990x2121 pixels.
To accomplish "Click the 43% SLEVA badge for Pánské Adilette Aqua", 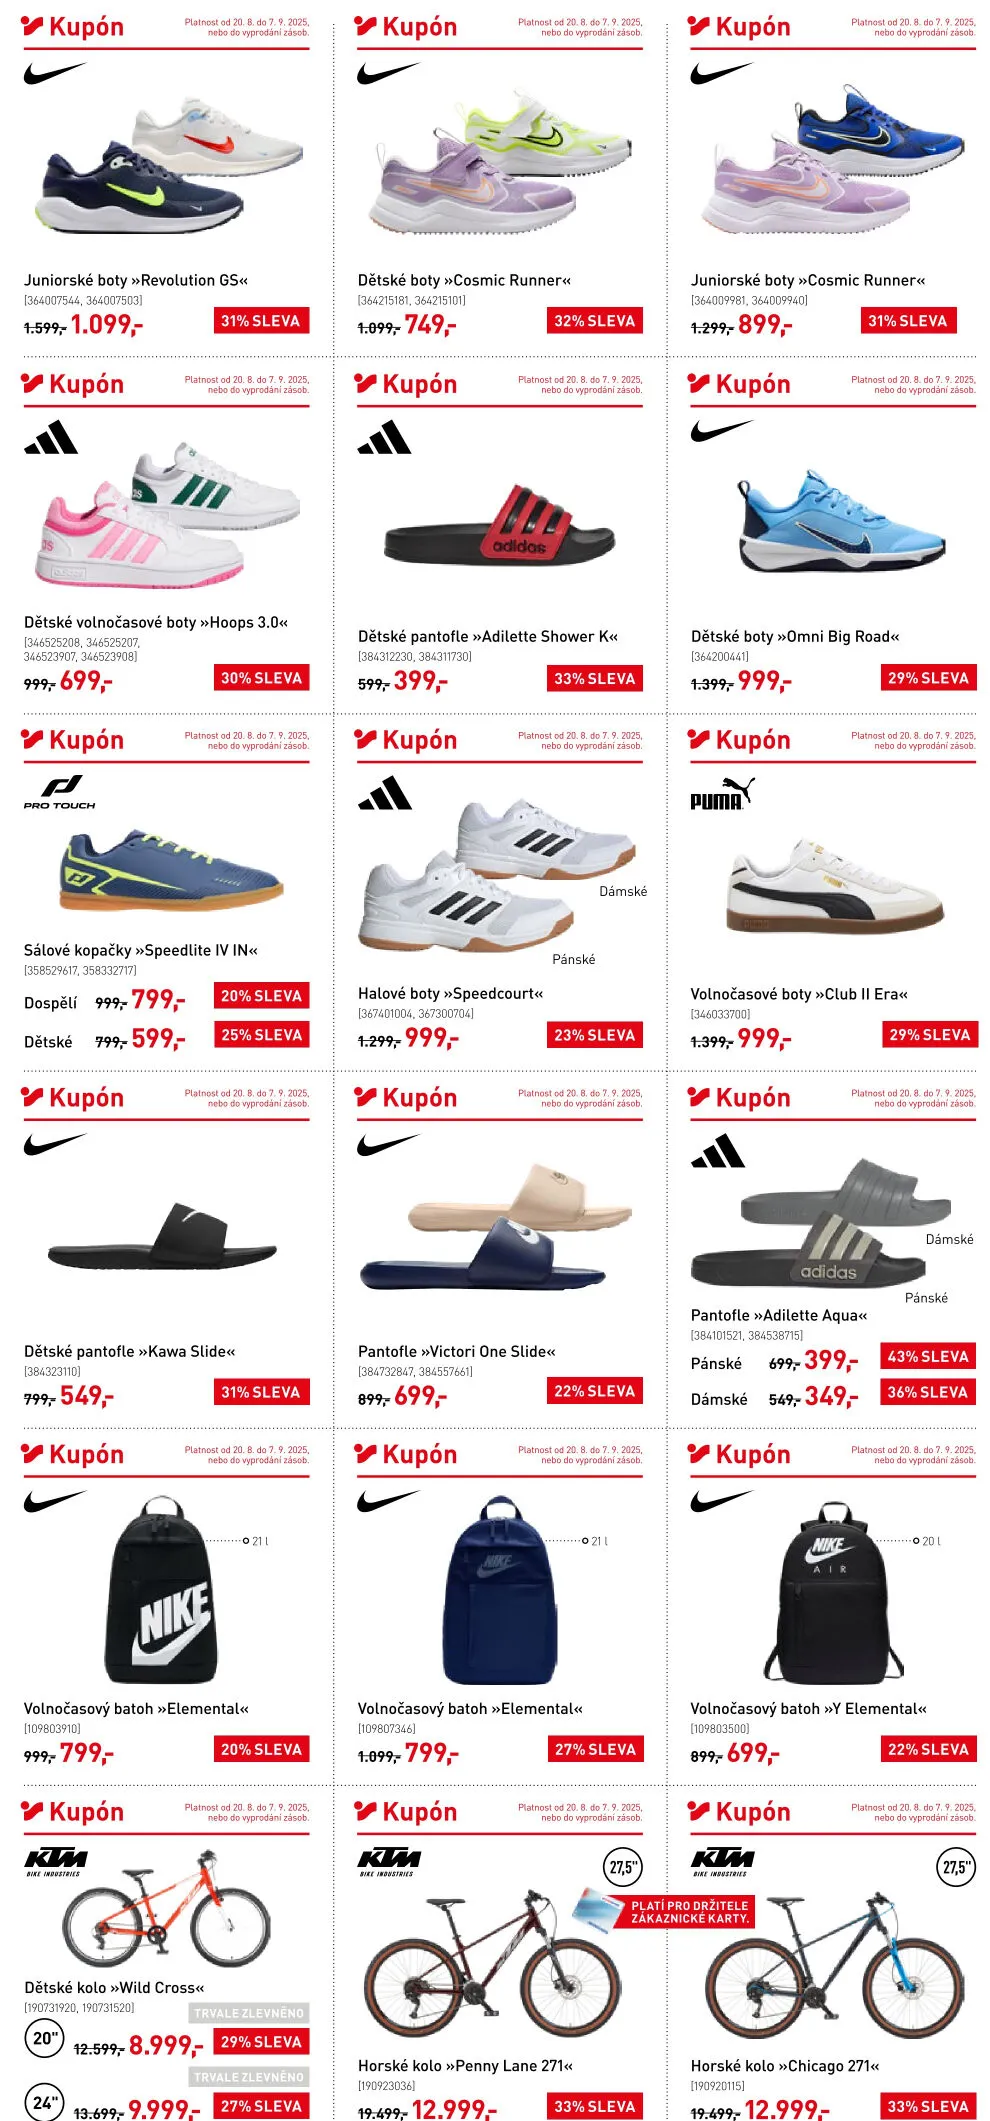I will [928, 1356].
